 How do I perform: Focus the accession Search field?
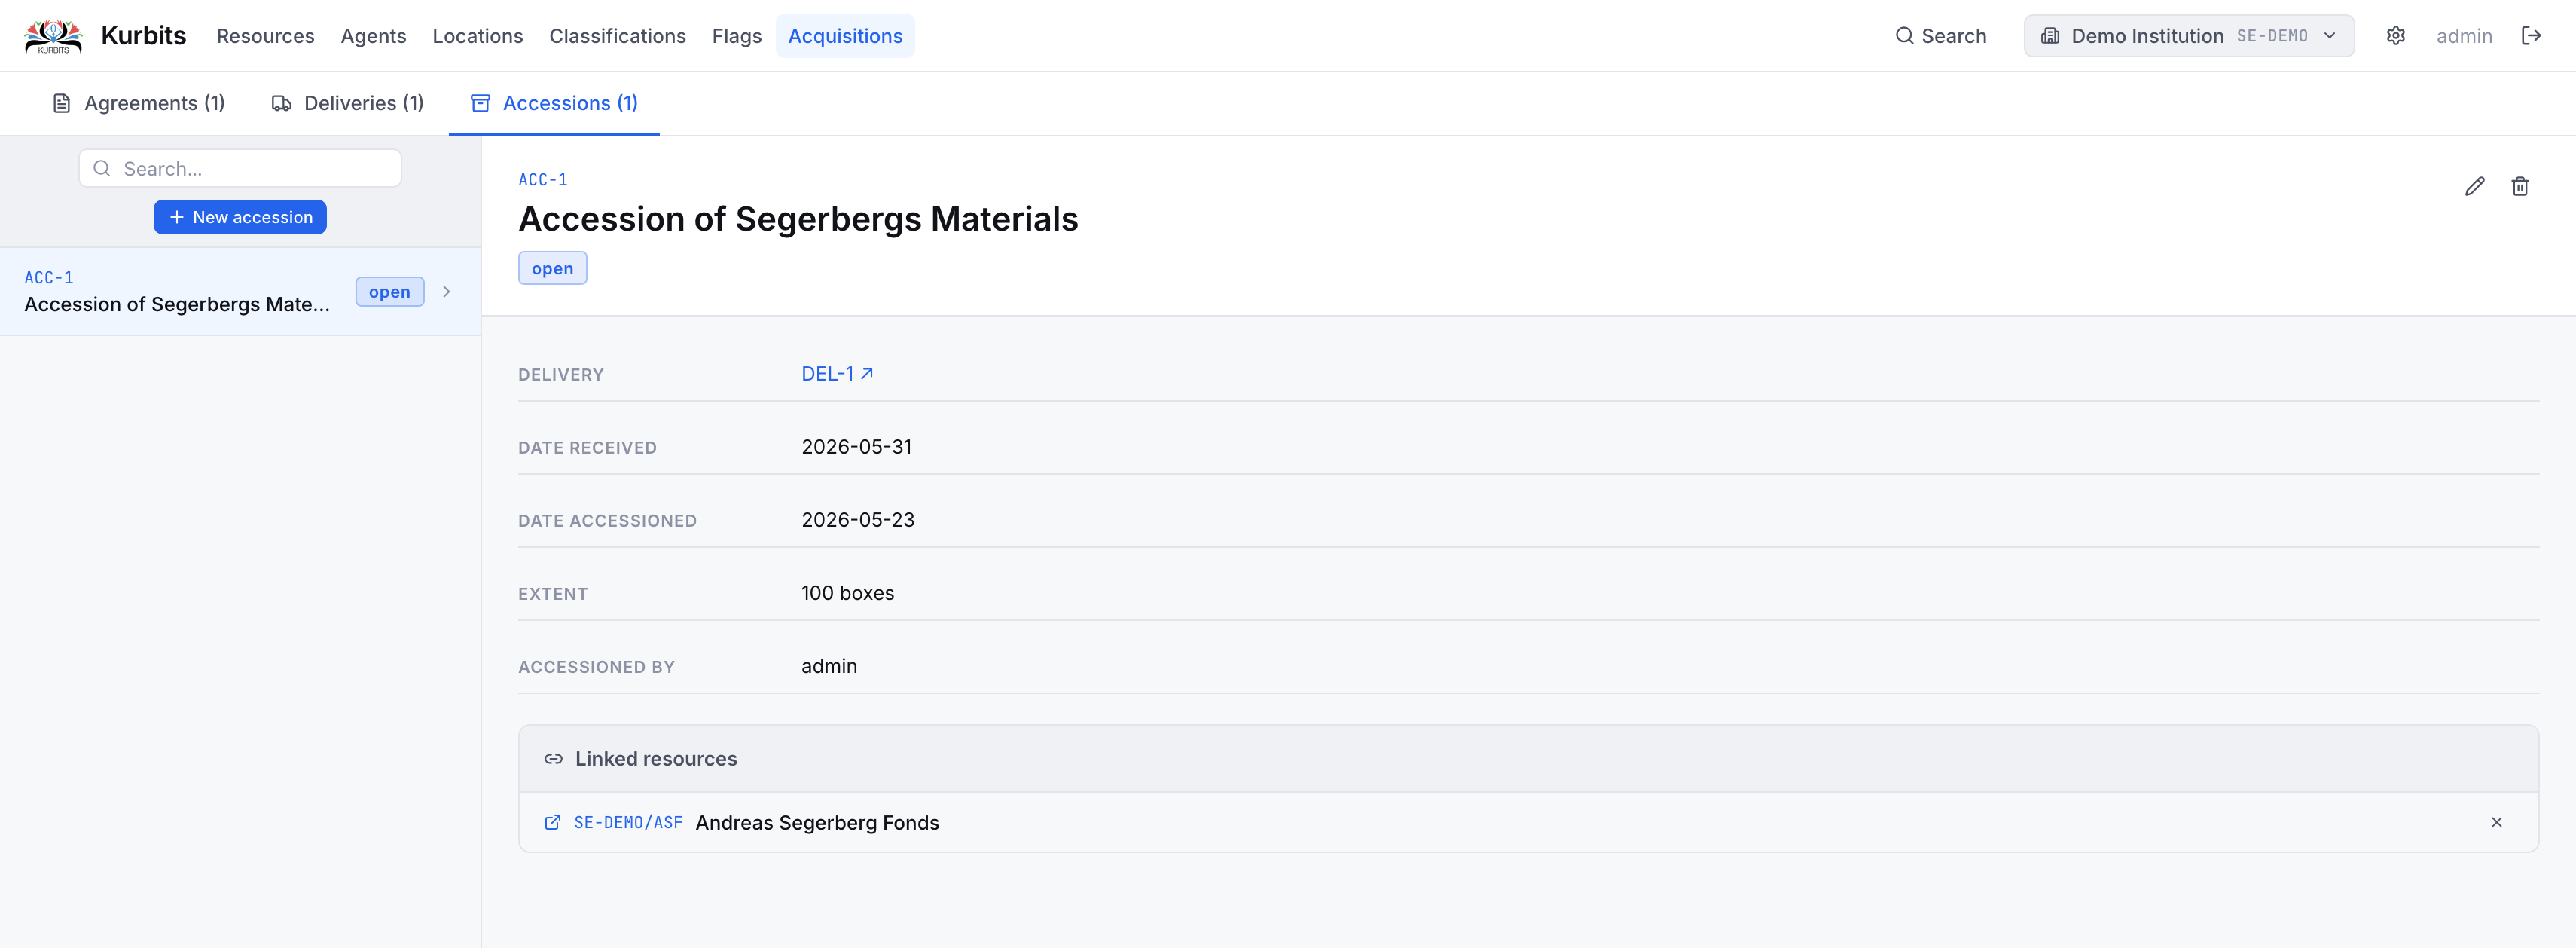[x=240, y=168]
